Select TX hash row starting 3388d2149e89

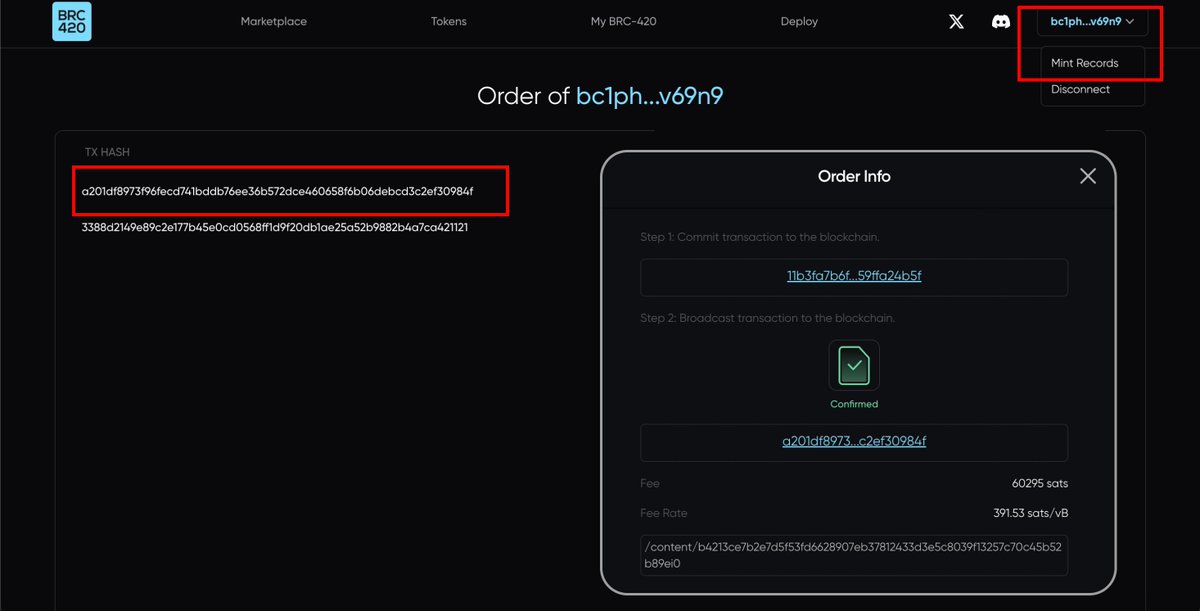275,227
